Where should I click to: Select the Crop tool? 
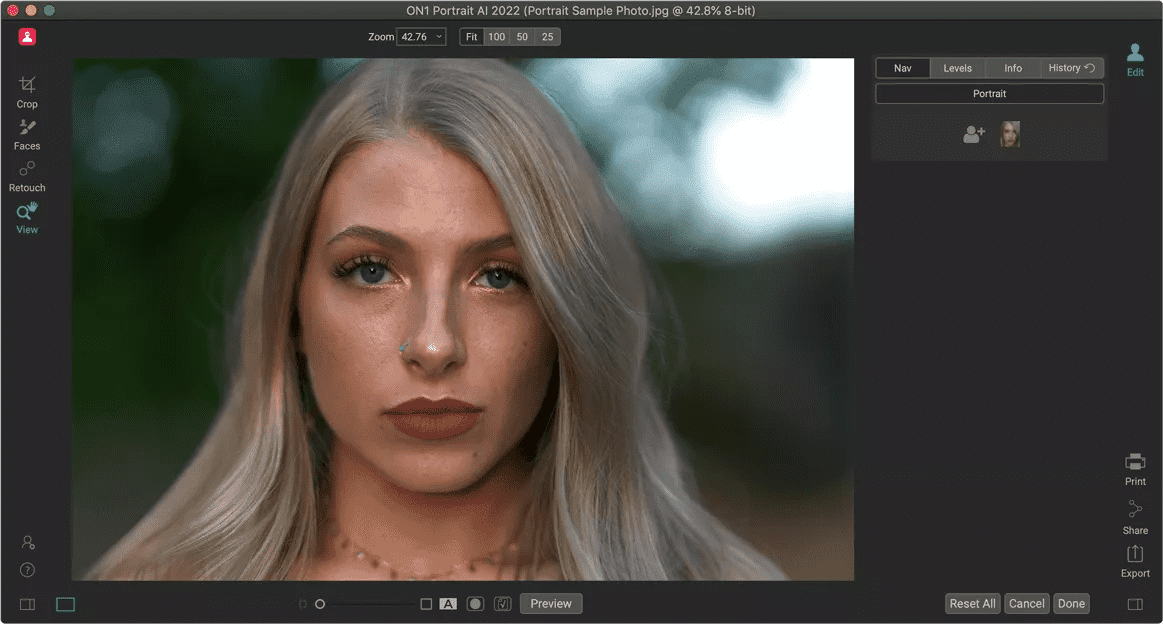pos(27,91)
